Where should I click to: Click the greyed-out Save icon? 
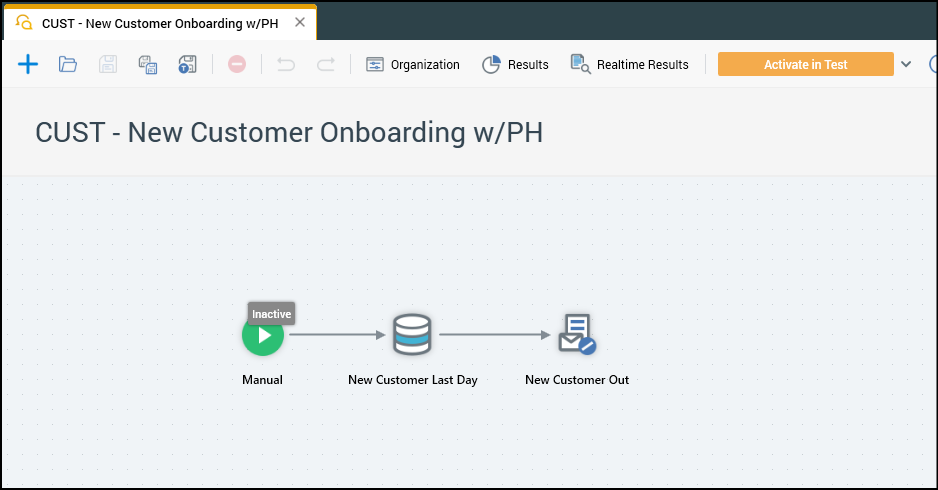108,65
